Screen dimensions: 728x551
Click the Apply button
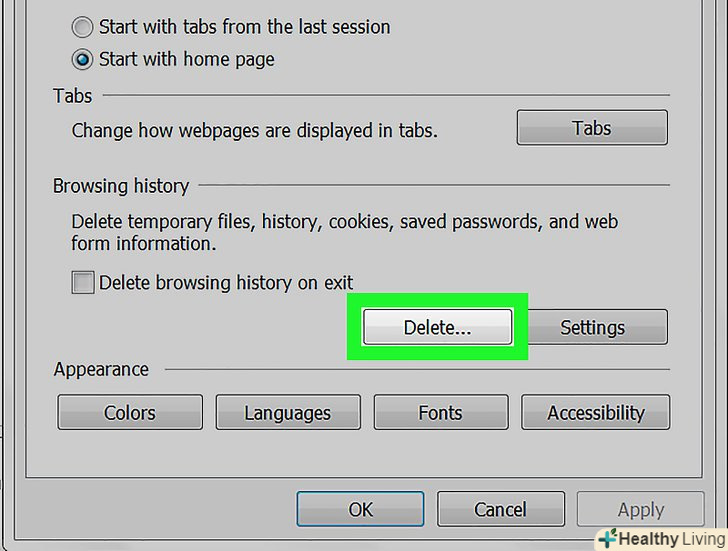click(x=641, y=509)
